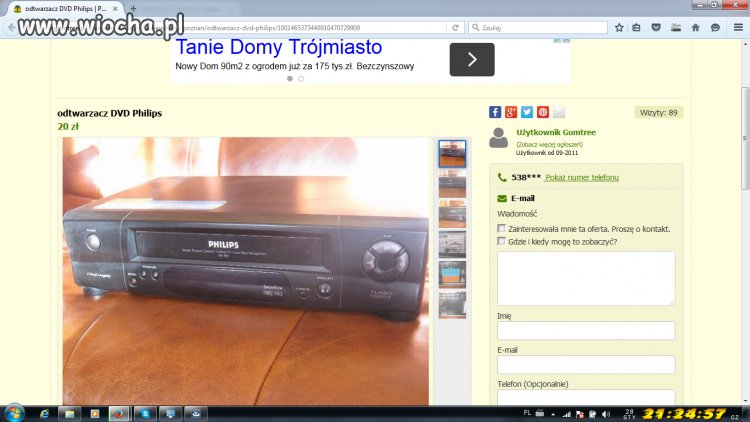Share the listing on Twitter
The height and width of the screenshot is (422, 750).
tap(527, 112)
